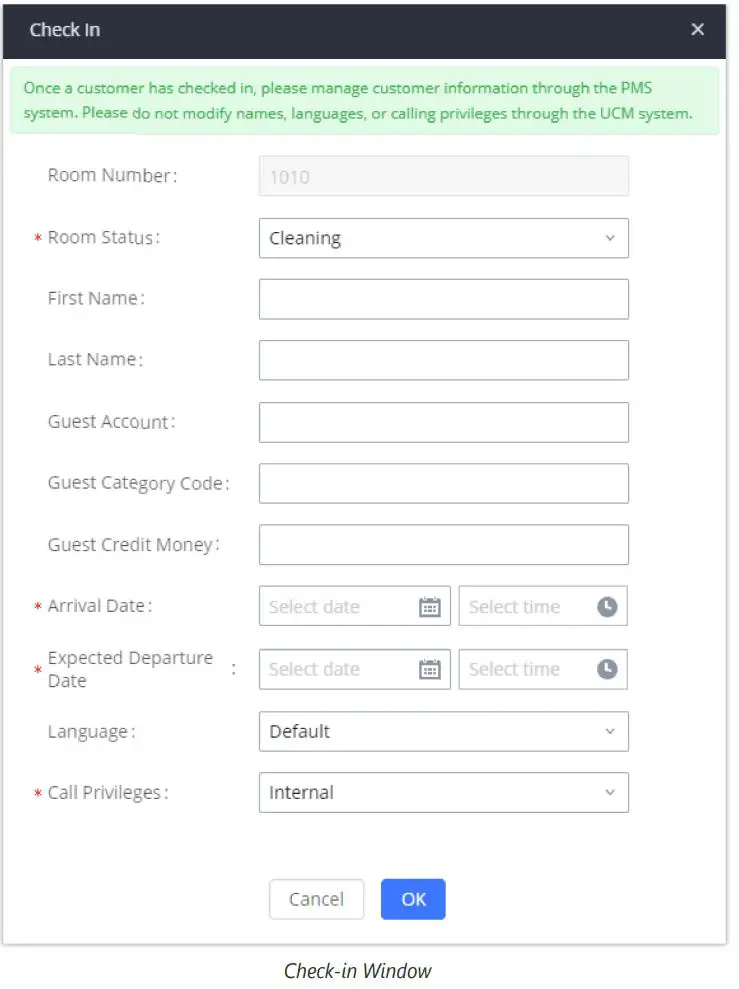Image resolution: width=739 pixels, height=989 pixels.
Task: Click the Arrival Date clock icon
Action: [x=607, y=607]
